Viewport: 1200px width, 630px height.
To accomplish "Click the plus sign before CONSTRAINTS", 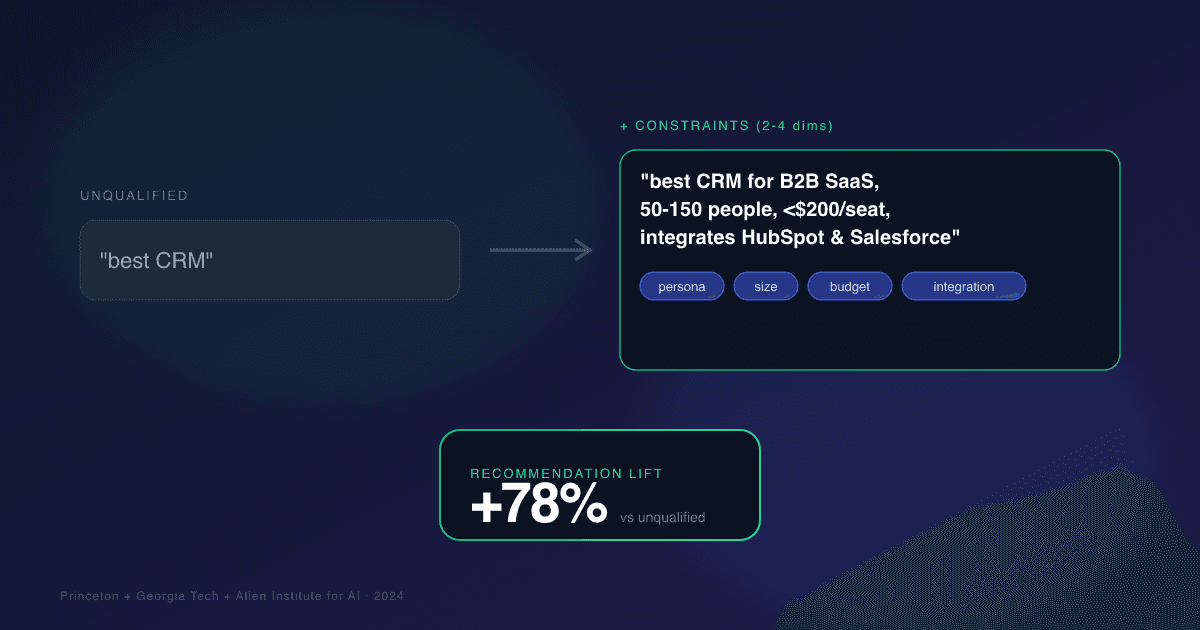I will click(x=625, y=127).
